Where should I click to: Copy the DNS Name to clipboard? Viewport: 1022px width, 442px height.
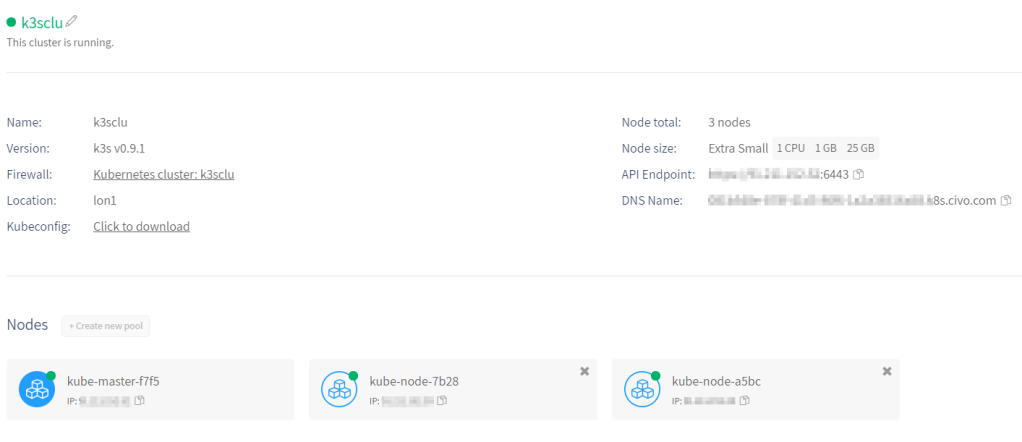pyautogui.click(x=1006, y=201)
